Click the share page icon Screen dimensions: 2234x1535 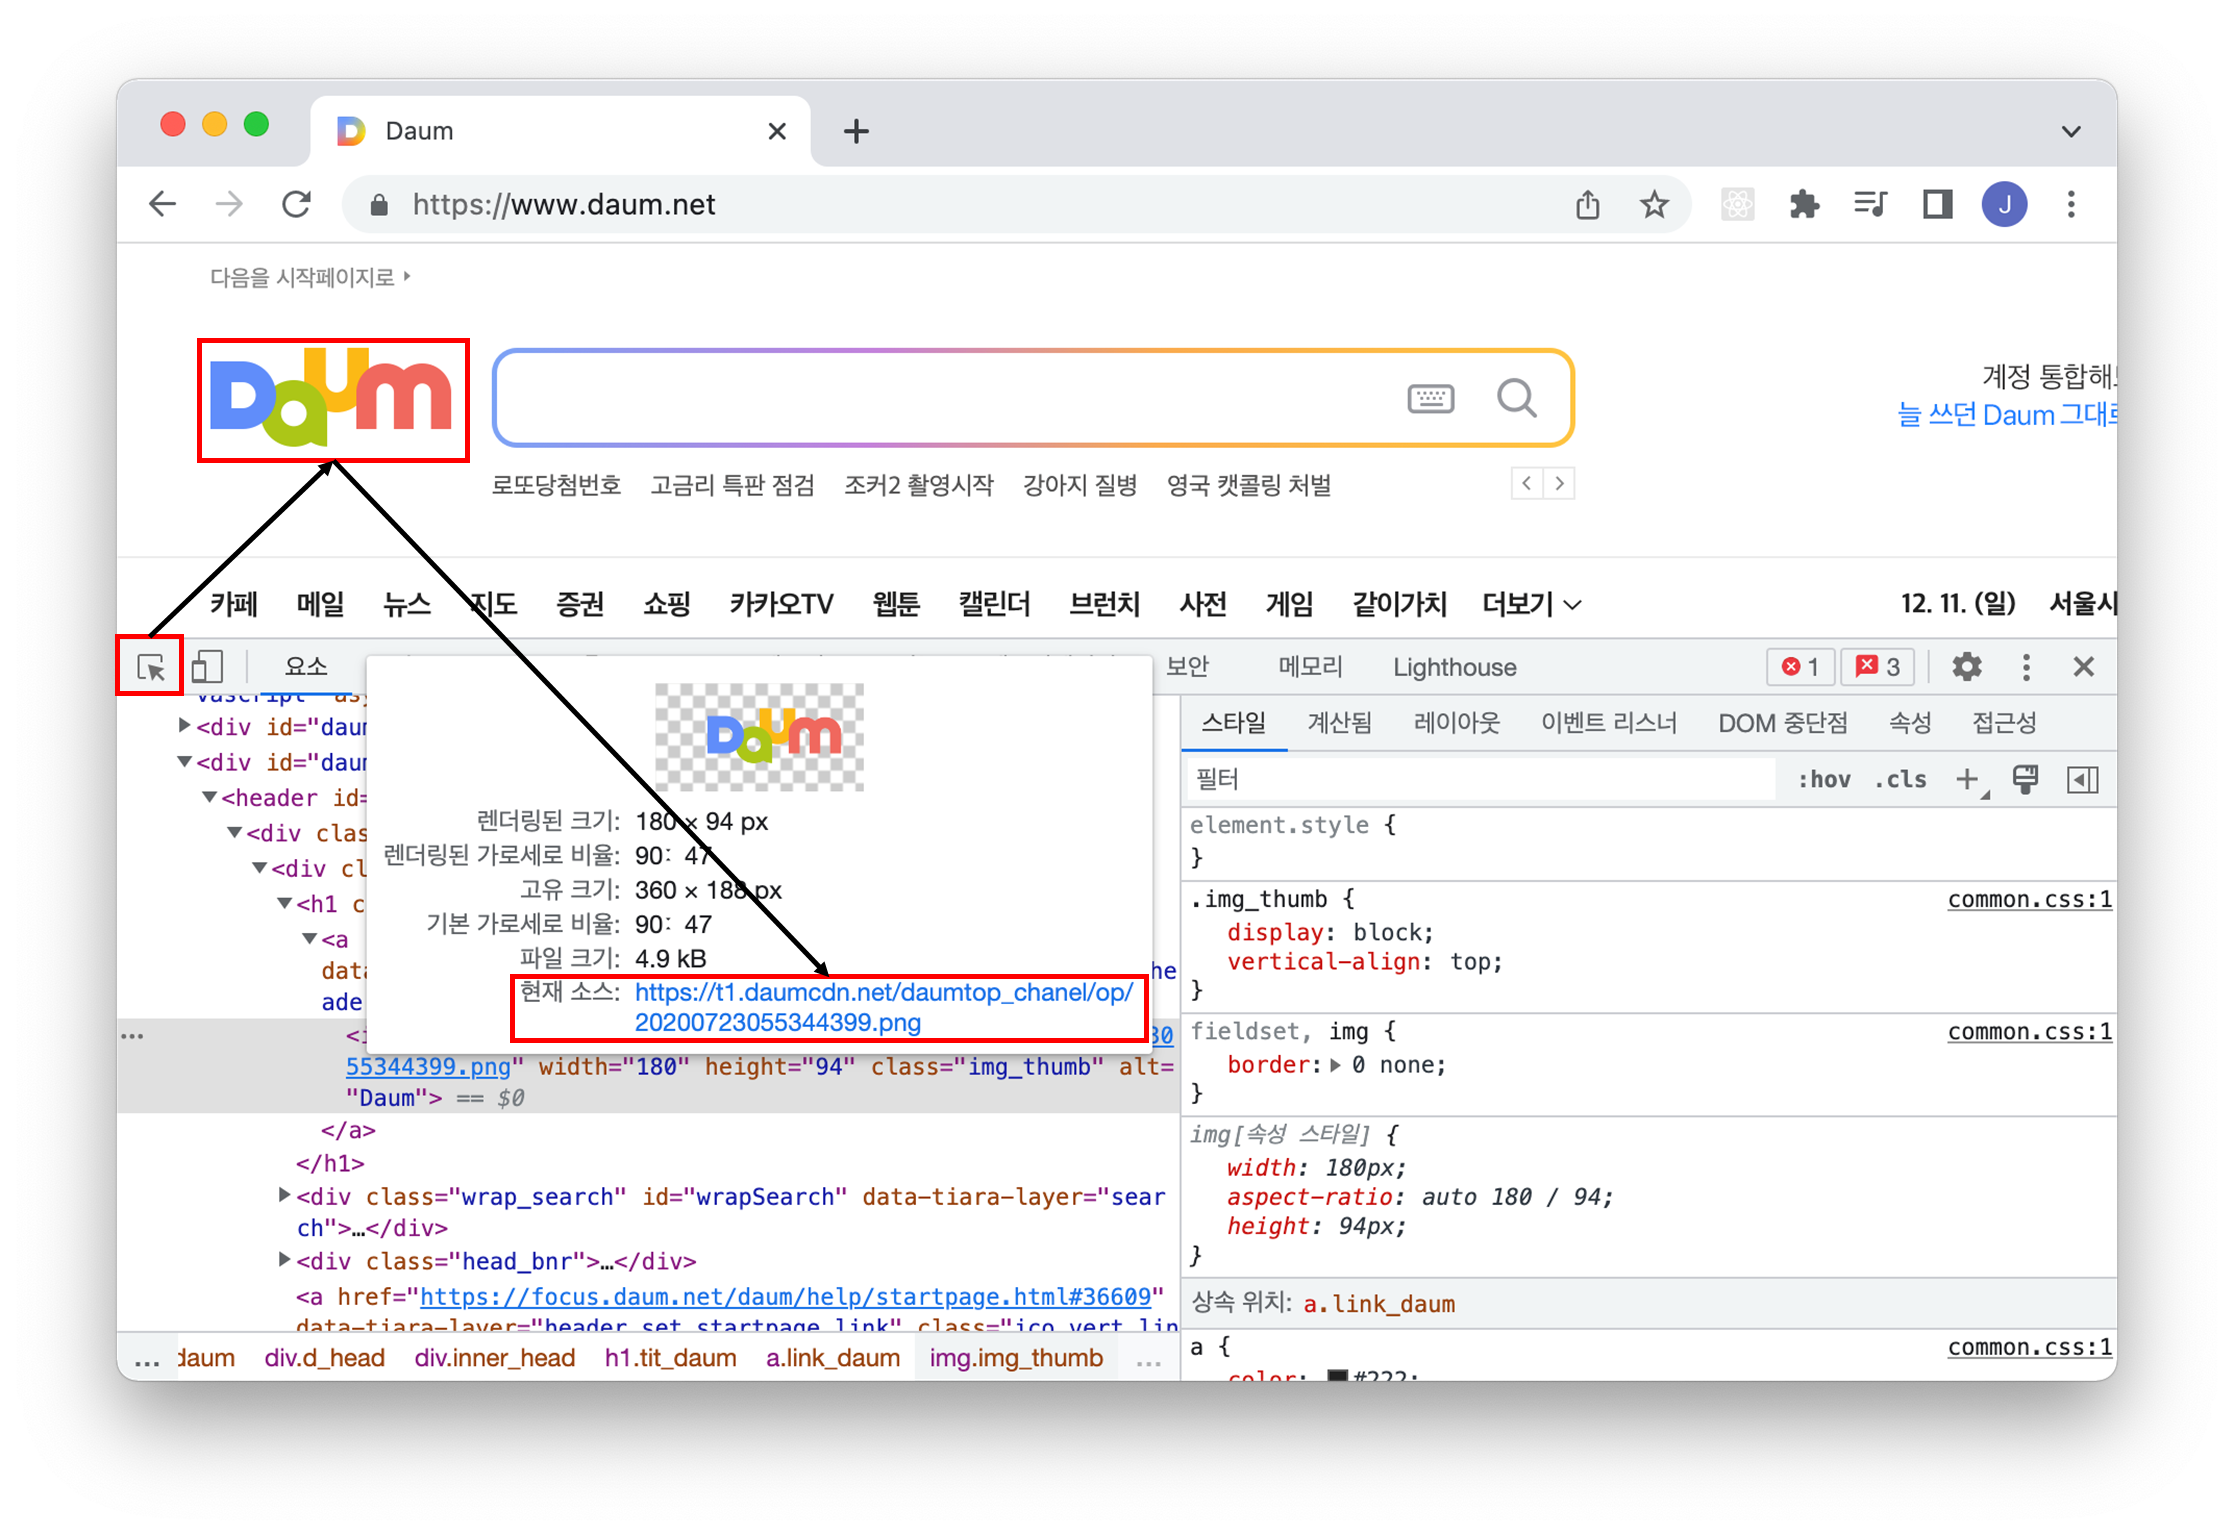pyautogui.click(x=1587, y=205)
